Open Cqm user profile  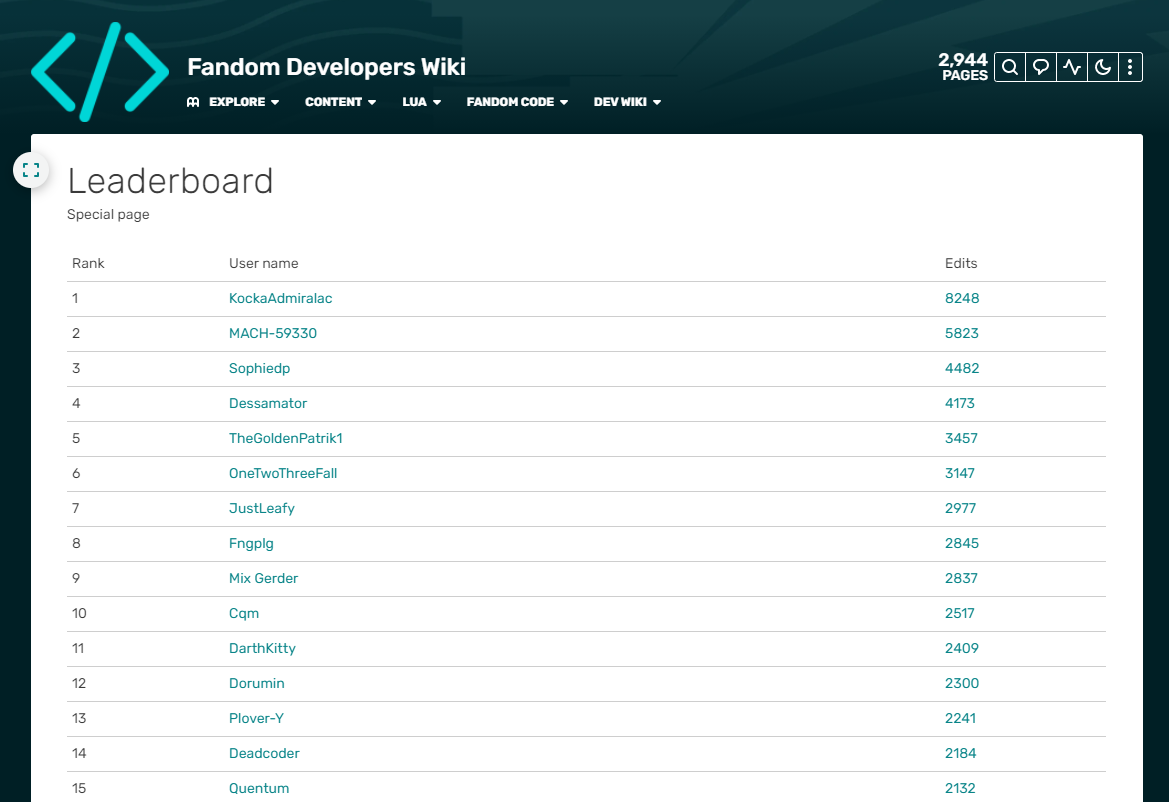click(x=244, y=613)
